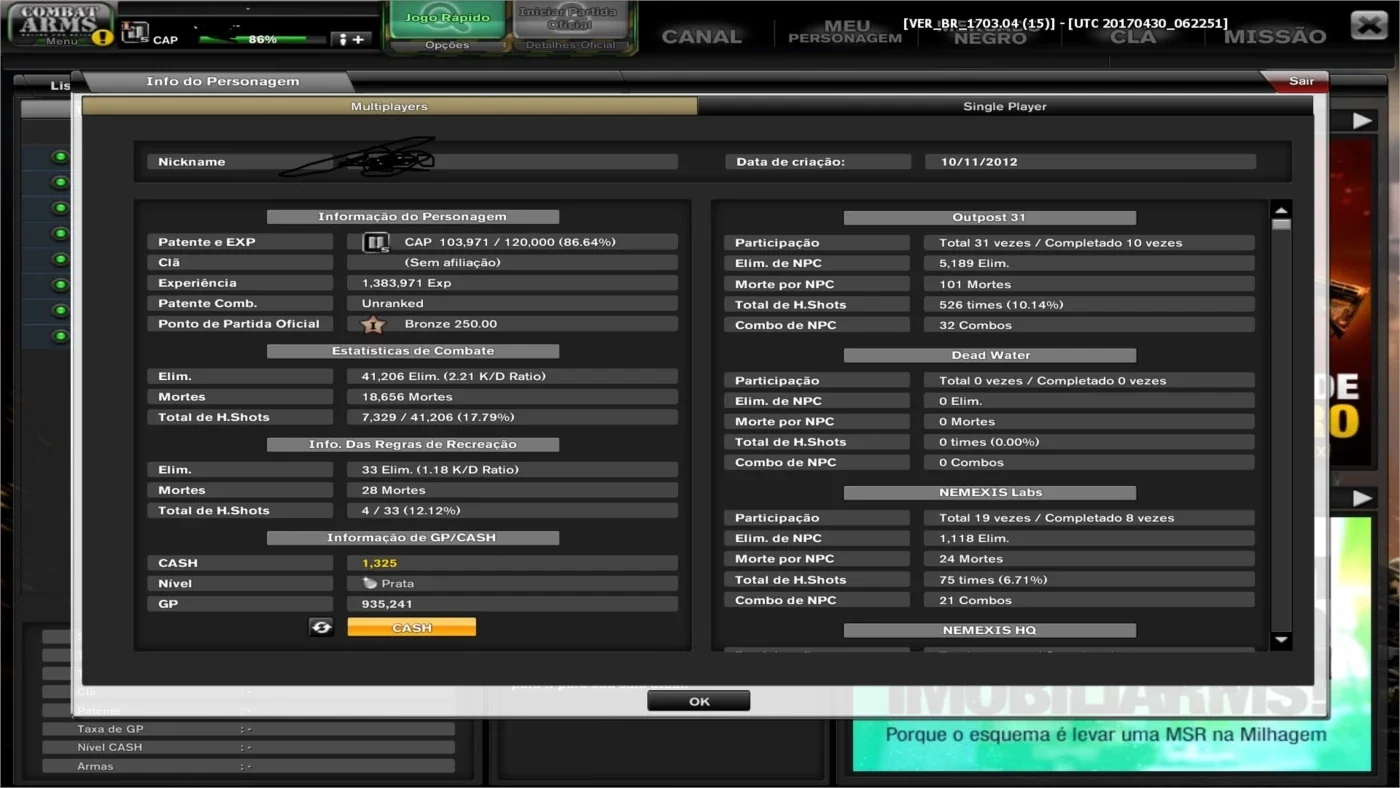This screenshot has height=788, width=1400.
Task: Click the 41,206 Elim. K/D value
Action: point(512,377)
